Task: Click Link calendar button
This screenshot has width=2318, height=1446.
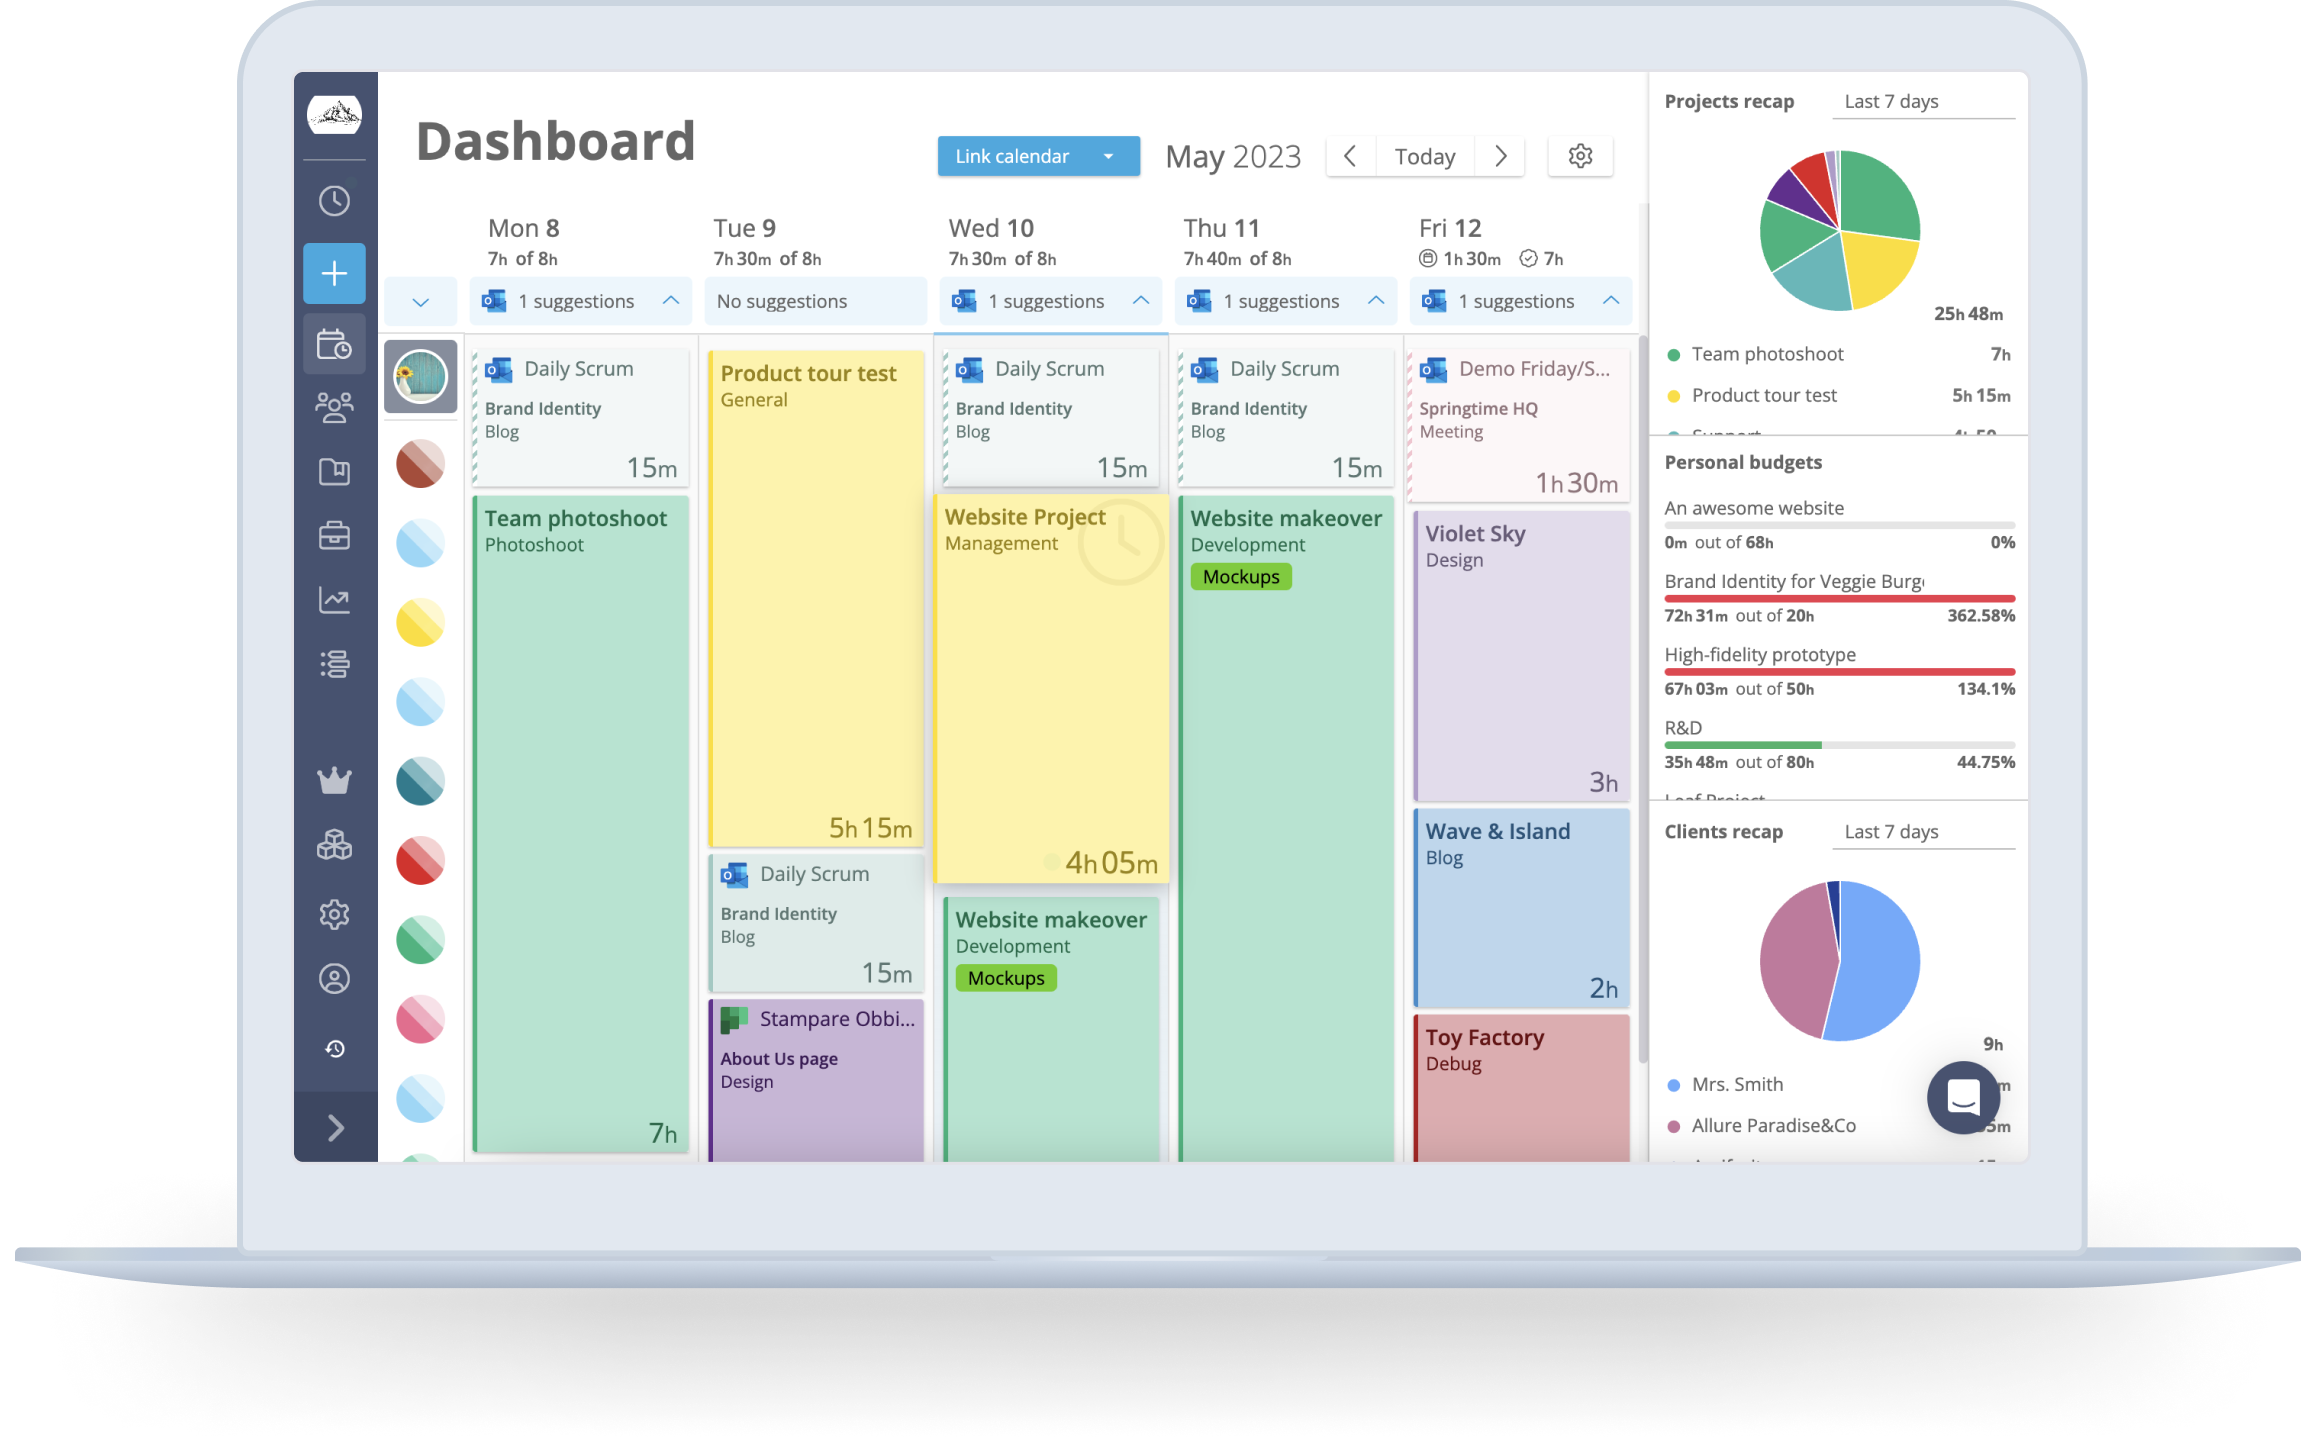Action: (x=1029, y=155)
